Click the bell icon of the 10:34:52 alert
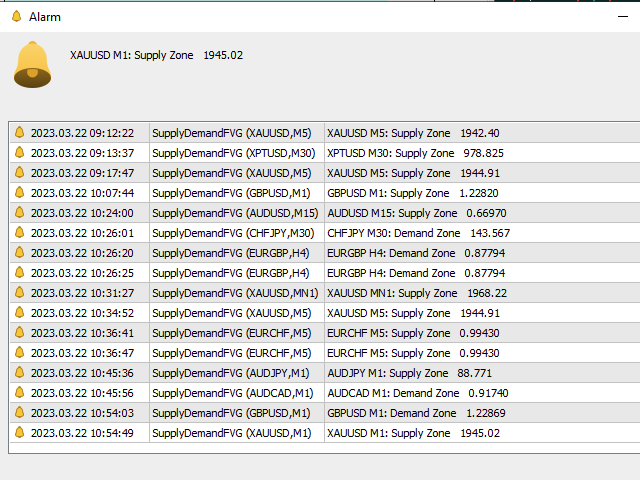640x480 pixels. (x=19, y=313)
